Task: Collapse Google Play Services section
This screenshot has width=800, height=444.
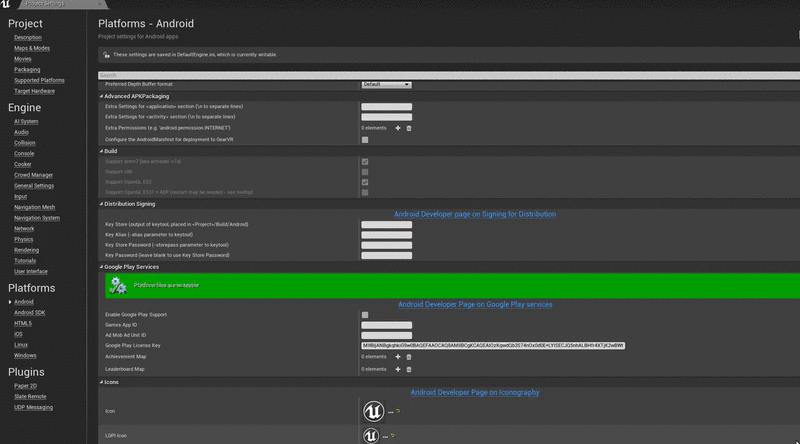Action: [101, 267]
